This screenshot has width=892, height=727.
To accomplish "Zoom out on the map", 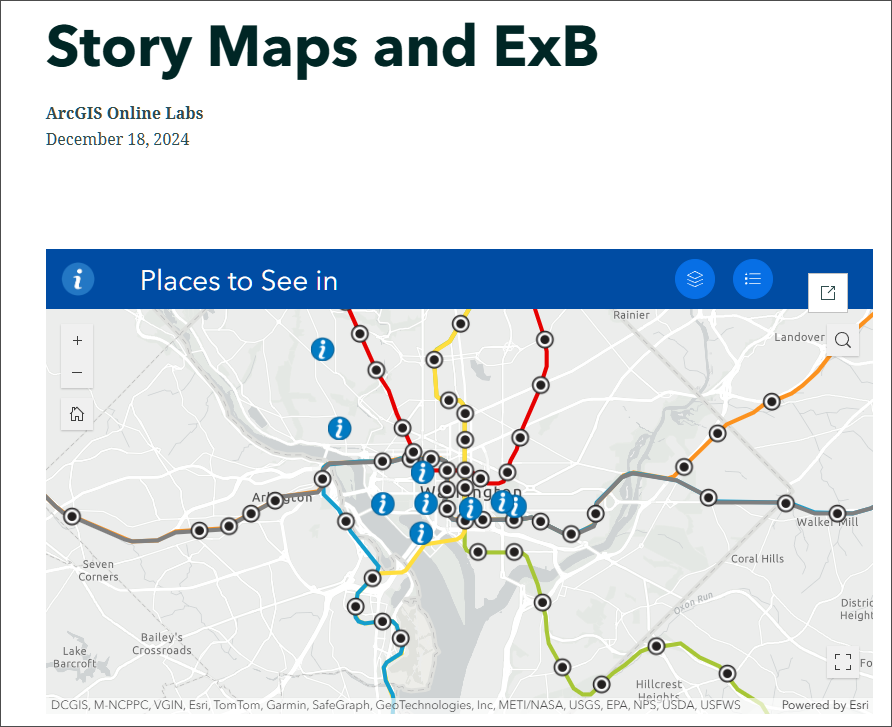I will (x=77, y=372).
